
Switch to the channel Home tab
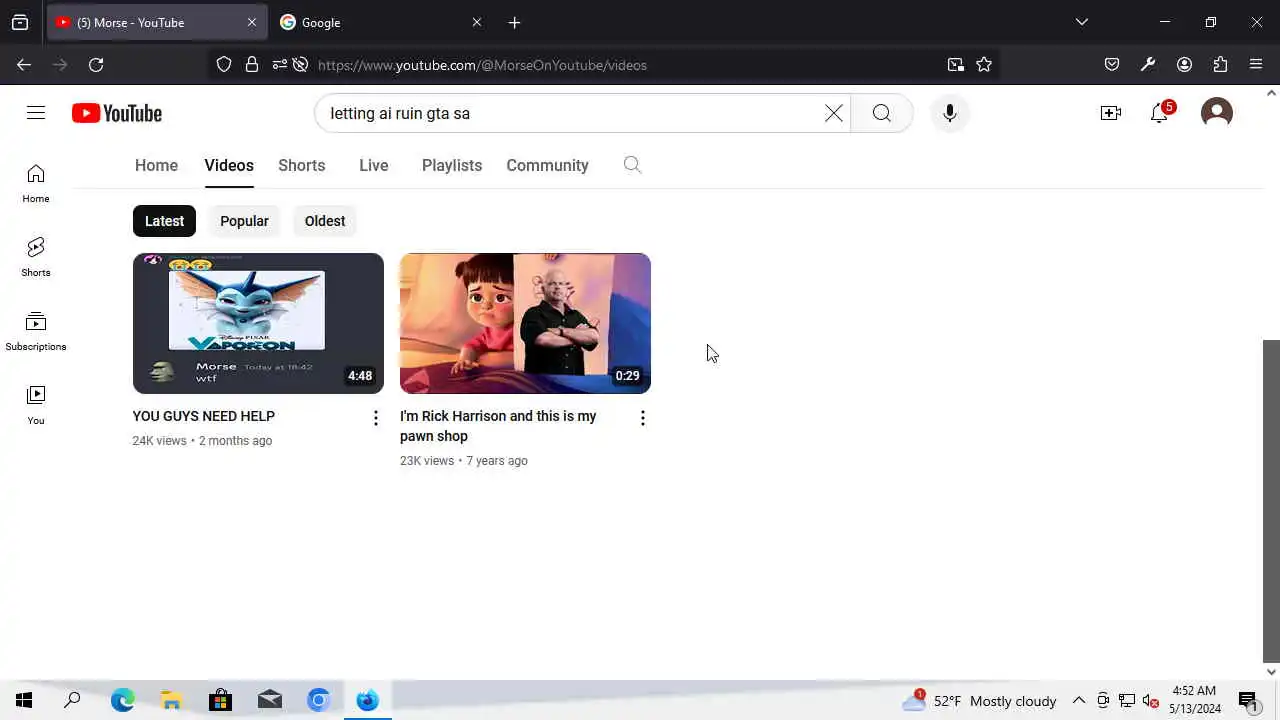pyautogui.click(x=156, y=165)
